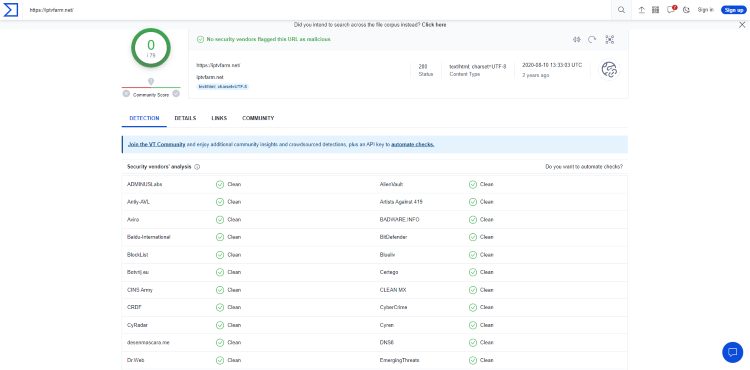Close the file corpus search banner
The image size is (750, 370).
point(742,25)
